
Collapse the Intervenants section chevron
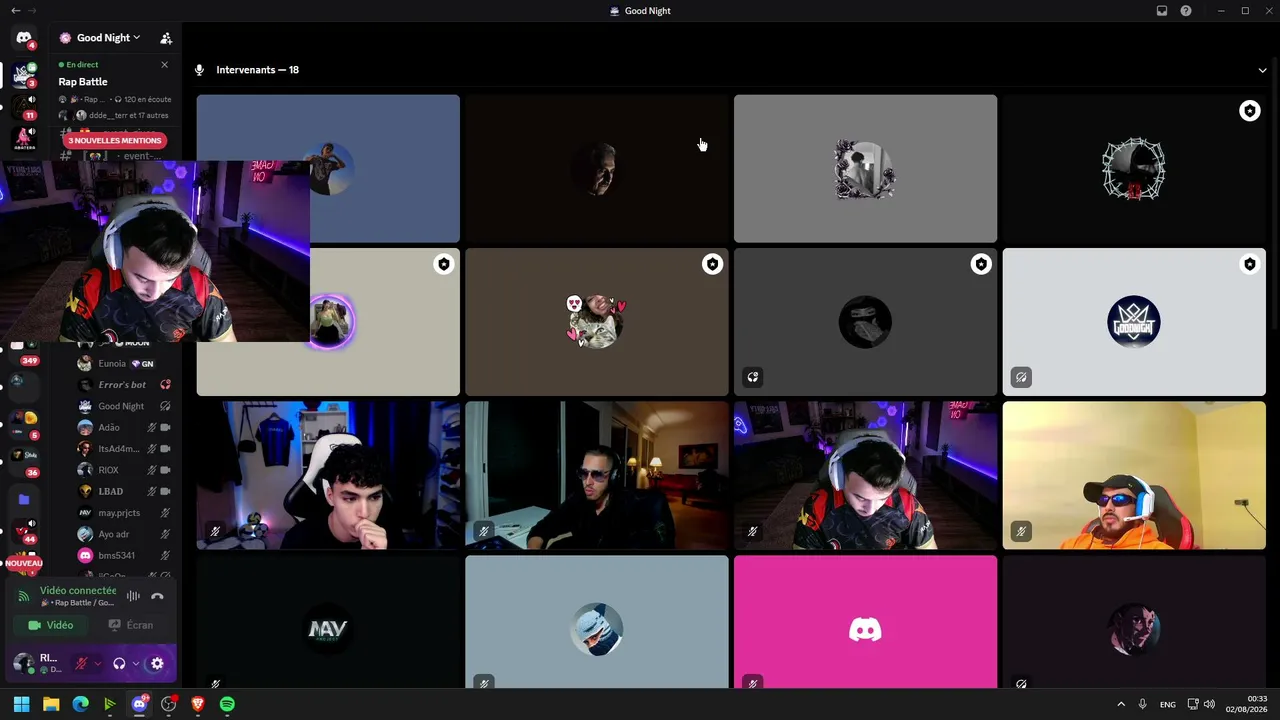1263,70
